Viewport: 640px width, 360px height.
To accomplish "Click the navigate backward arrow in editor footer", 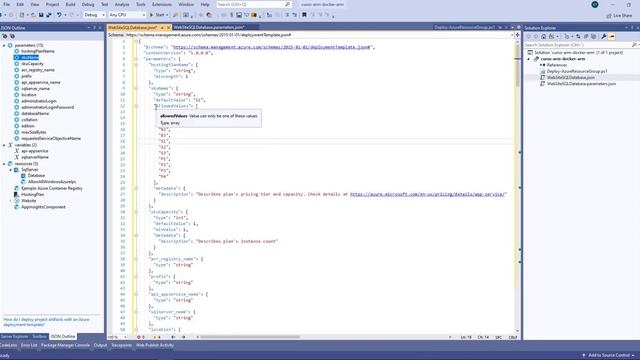I will click(173, 337).
